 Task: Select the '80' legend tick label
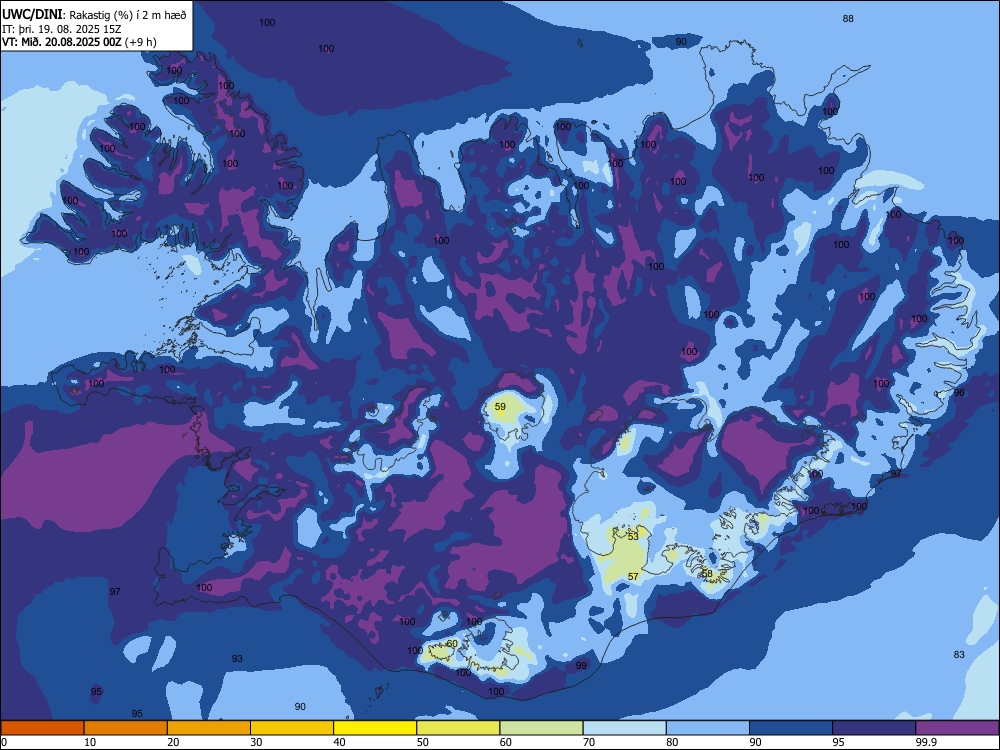pos(672,742)
